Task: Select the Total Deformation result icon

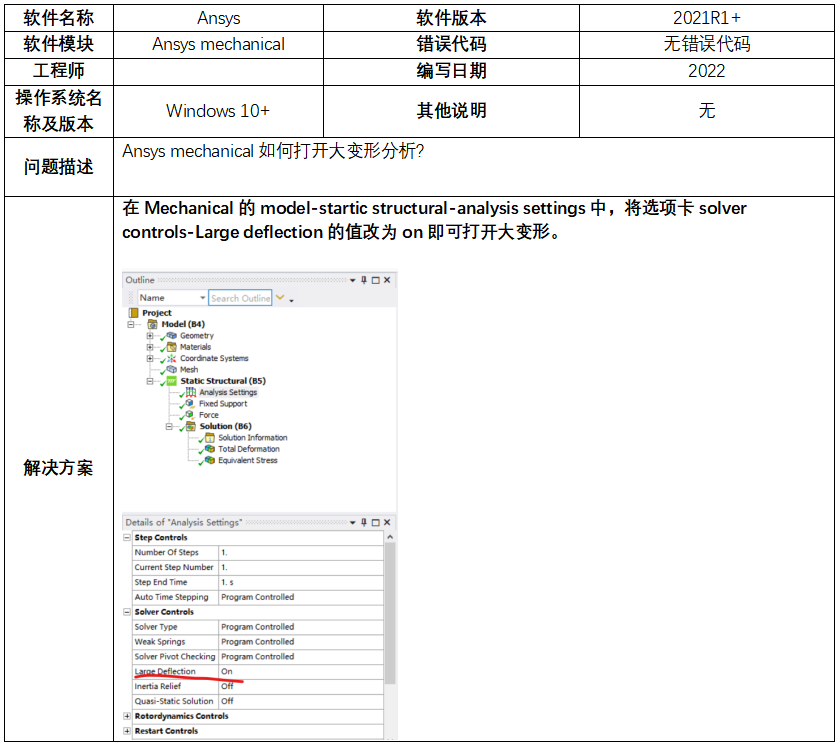Action: 209,449
